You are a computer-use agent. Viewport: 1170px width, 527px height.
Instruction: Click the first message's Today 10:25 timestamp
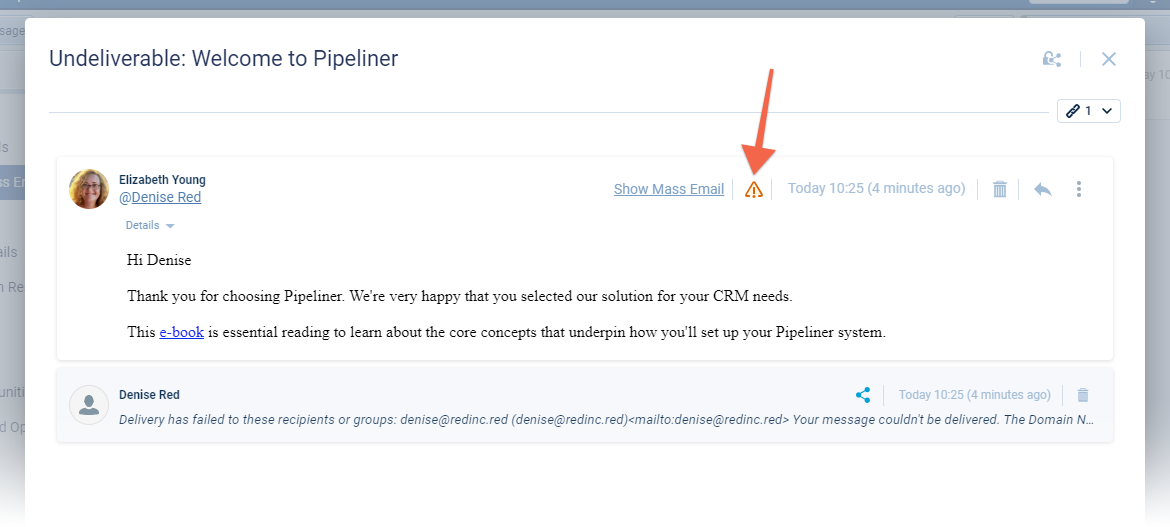pos(876,188)
